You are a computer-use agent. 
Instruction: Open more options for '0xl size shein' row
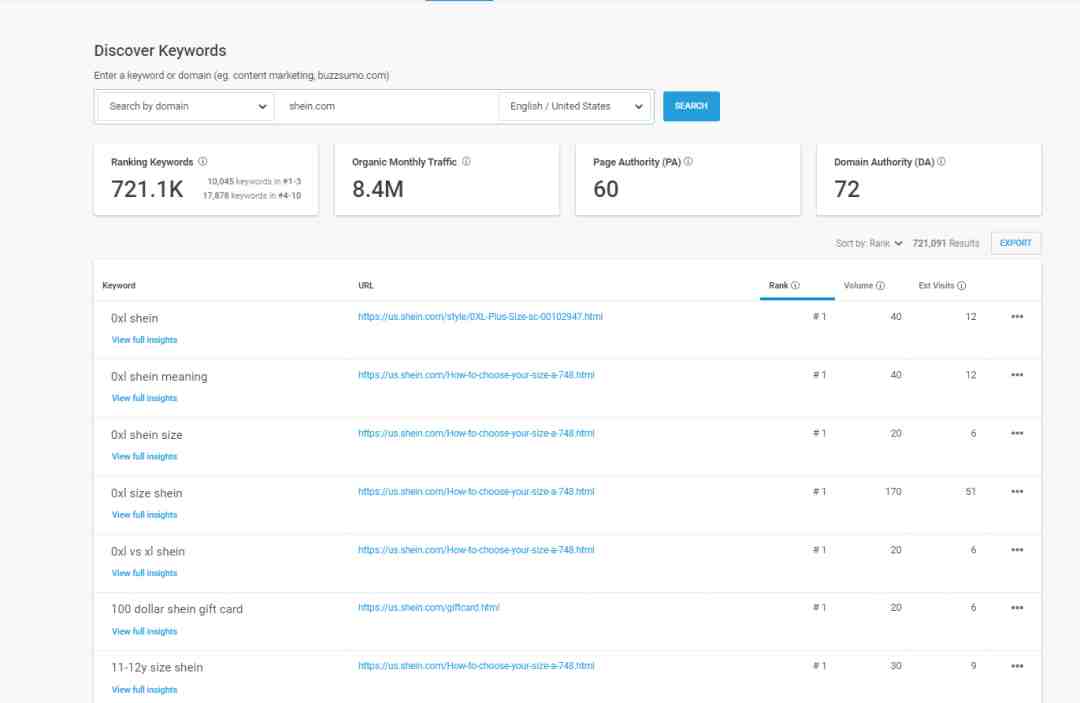point(1017,492)
